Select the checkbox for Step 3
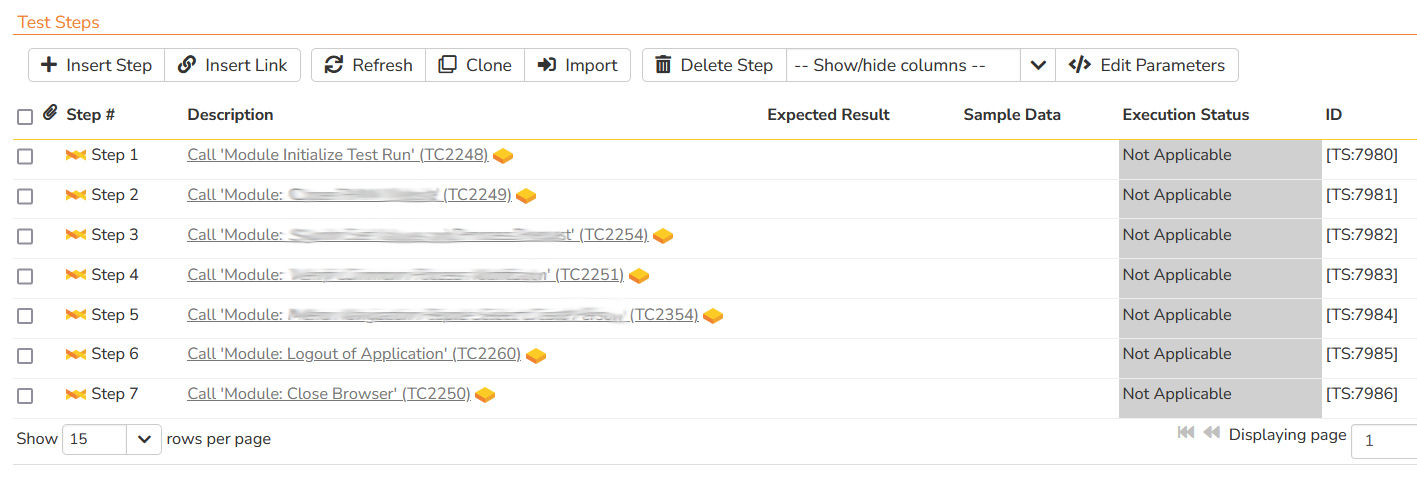Viewport: 1417px width, 479px height. [25, 236]
